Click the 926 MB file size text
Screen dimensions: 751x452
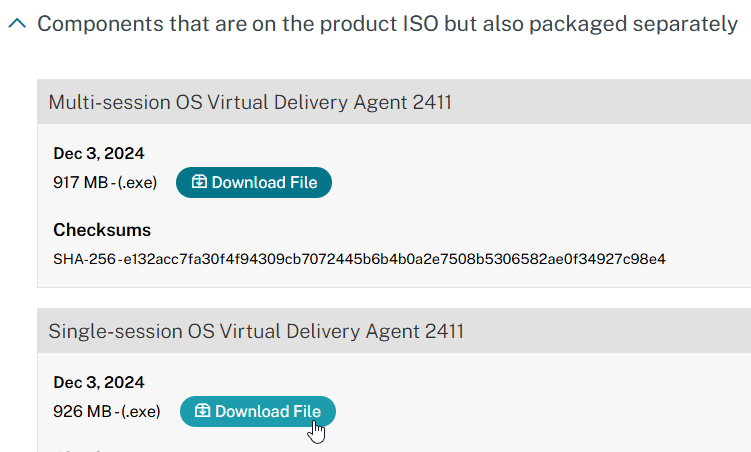(82, 411)
